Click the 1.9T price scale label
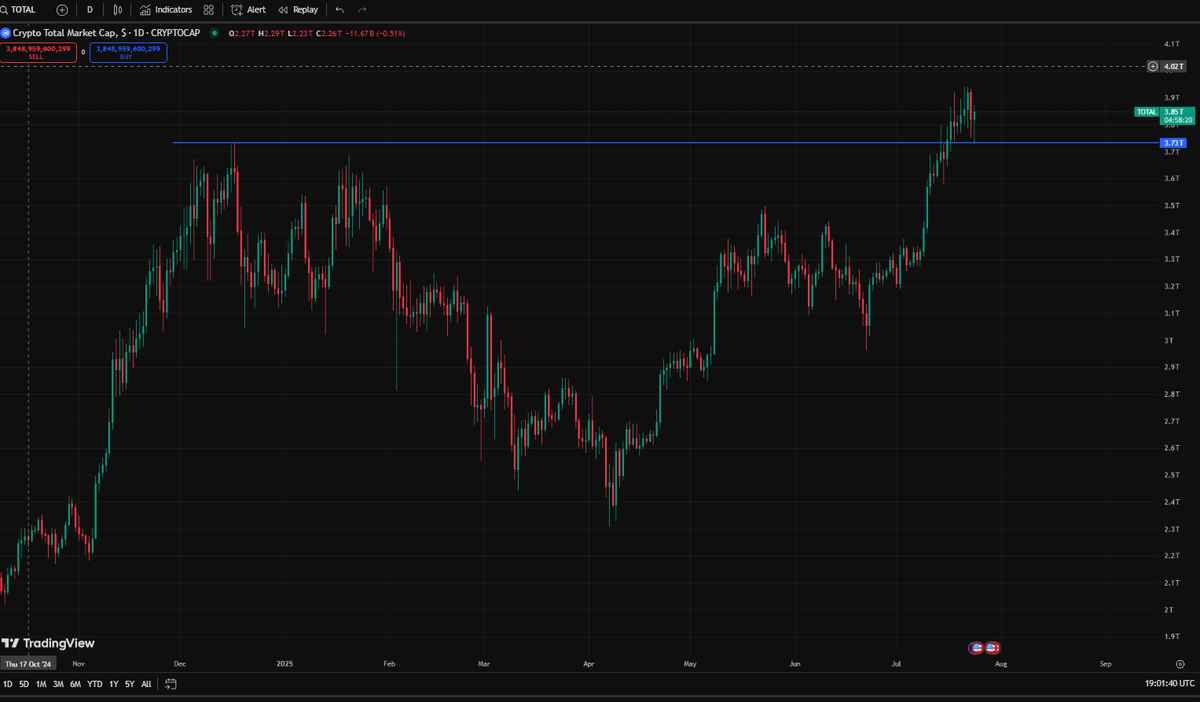This screenshot has width=1200, height=702. [x=1171, y=635]
